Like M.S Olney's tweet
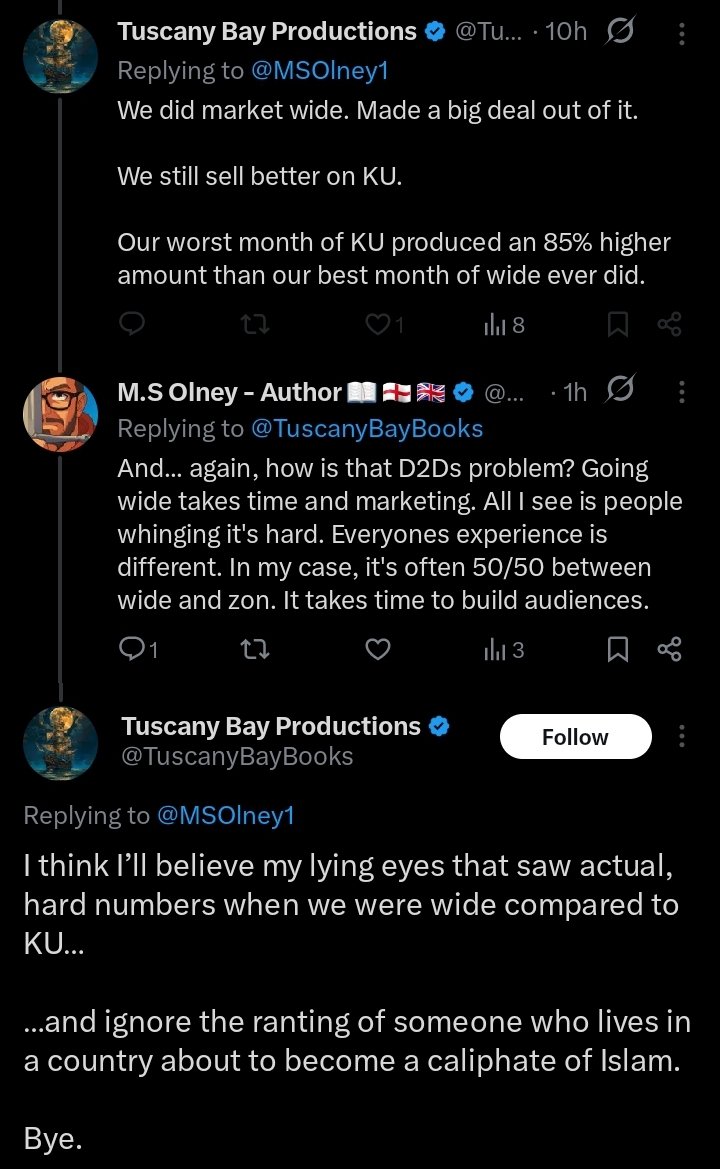 click(377, 650)
